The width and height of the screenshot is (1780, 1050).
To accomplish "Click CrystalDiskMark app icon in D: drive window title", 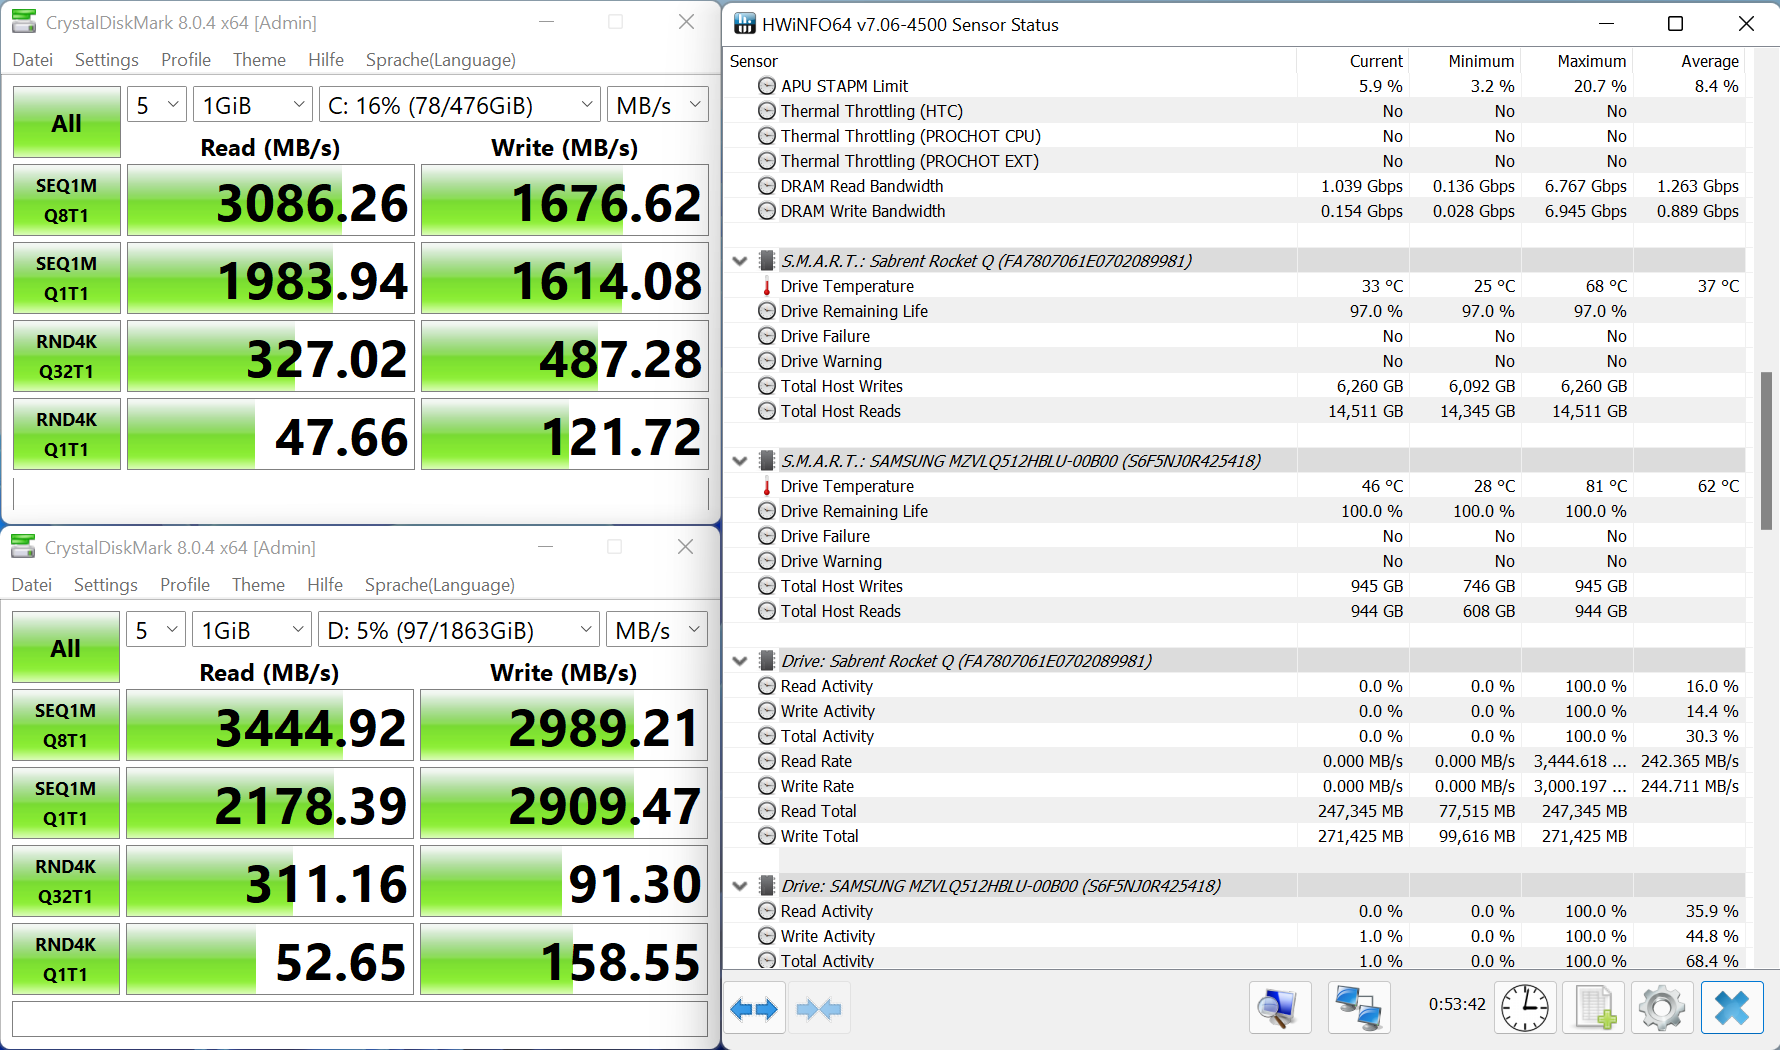I will (23, 546).
